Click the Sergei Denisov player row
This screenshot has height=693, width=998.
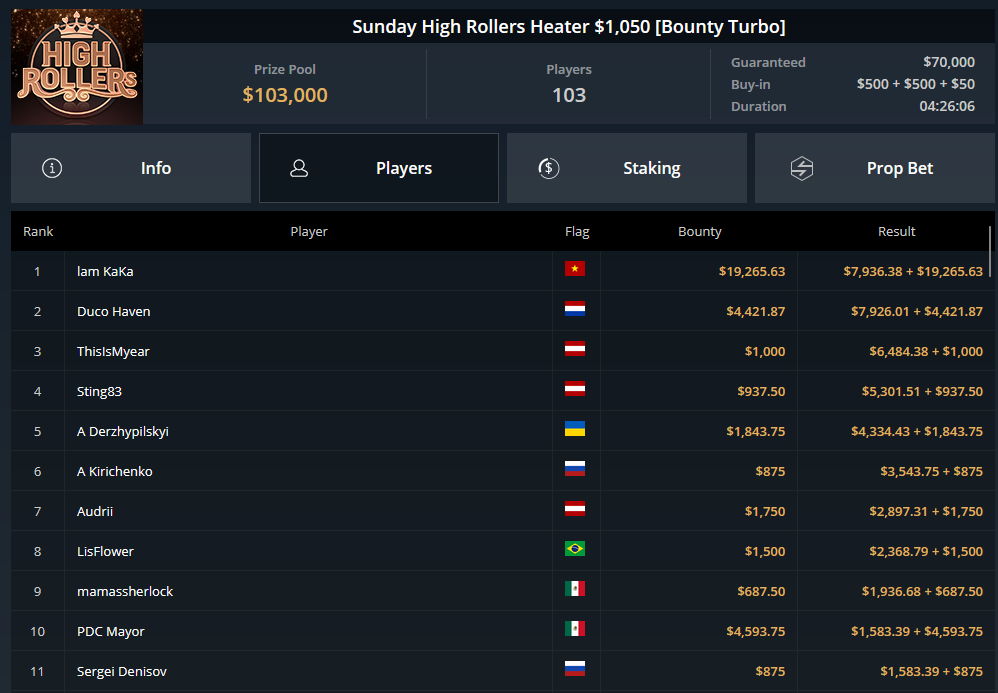tap(500, 671)
